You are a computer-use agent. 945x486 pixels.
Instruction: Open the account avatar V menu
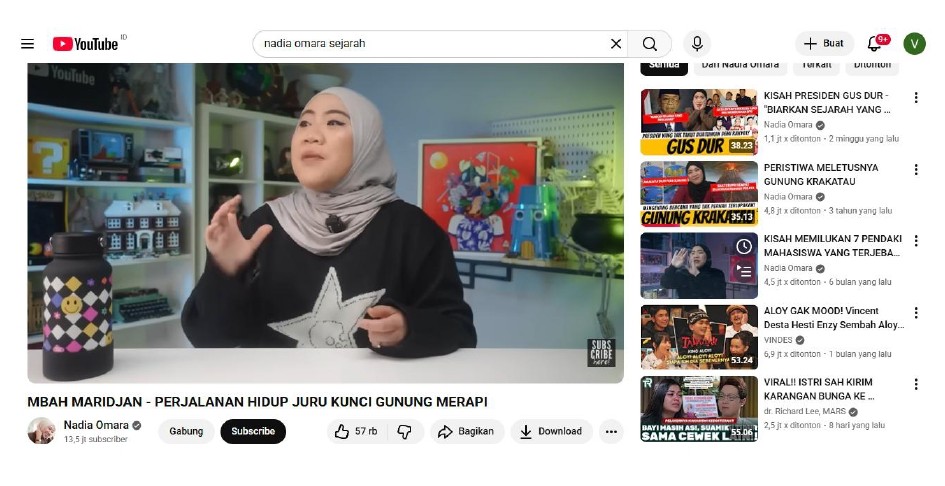tap(914, 43)
